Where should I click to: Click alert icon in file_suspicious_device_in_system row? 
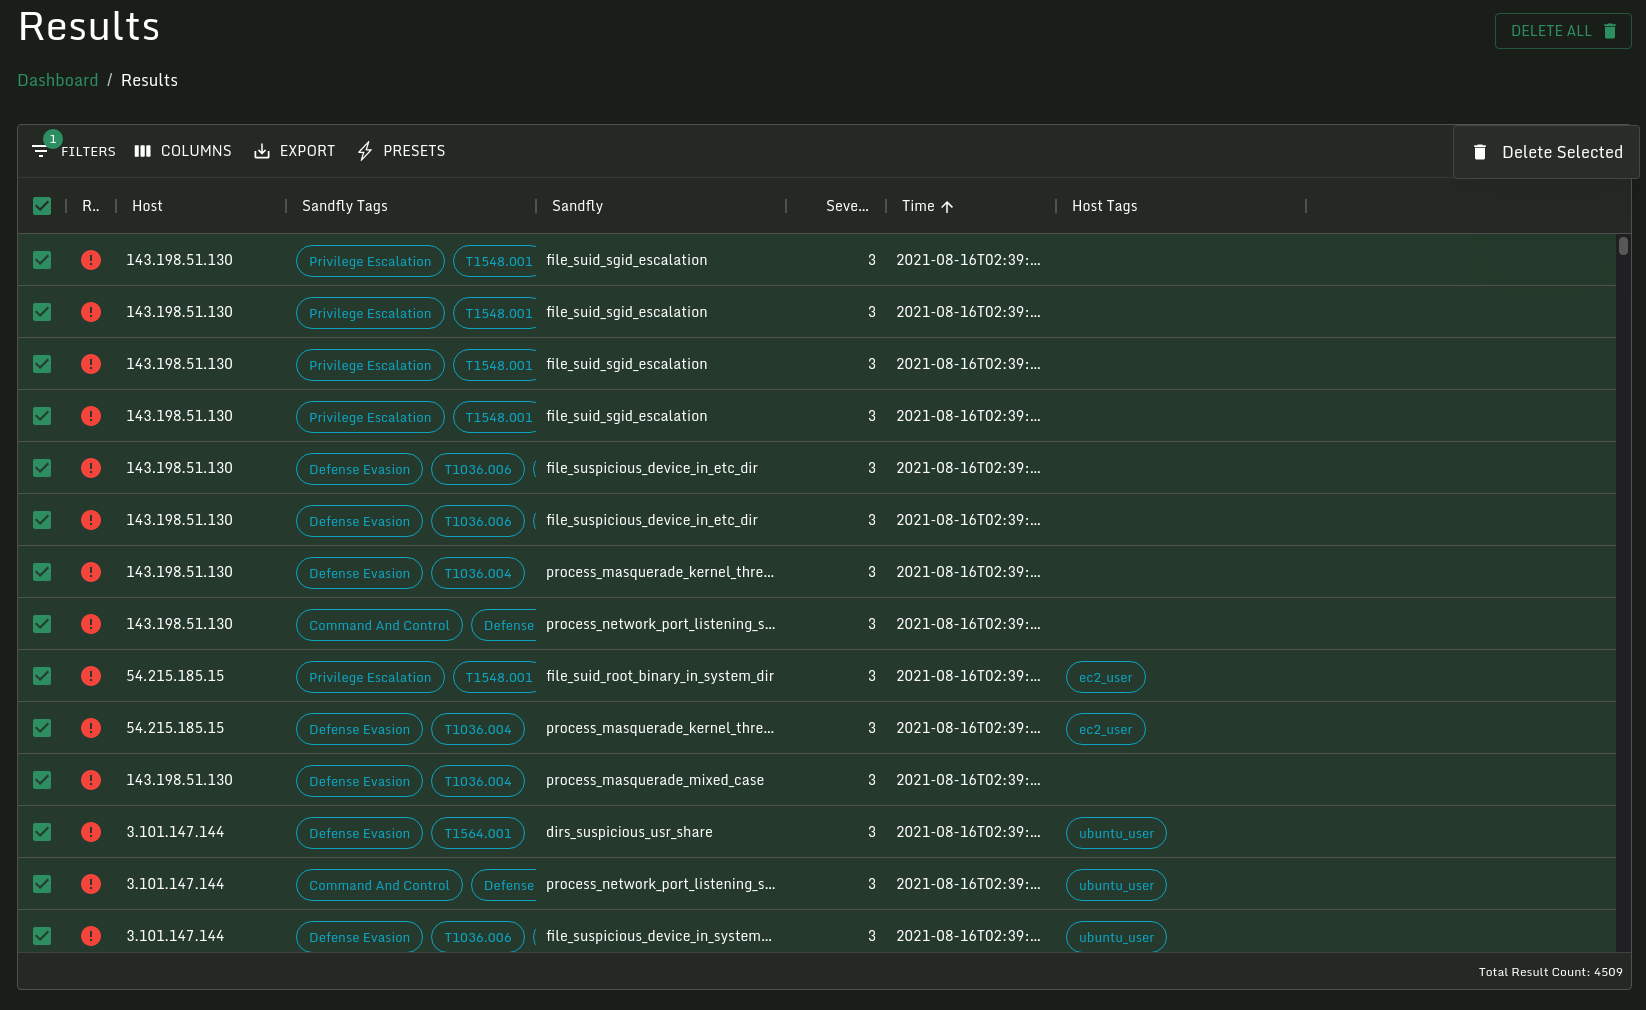click(x=91, y=936)
